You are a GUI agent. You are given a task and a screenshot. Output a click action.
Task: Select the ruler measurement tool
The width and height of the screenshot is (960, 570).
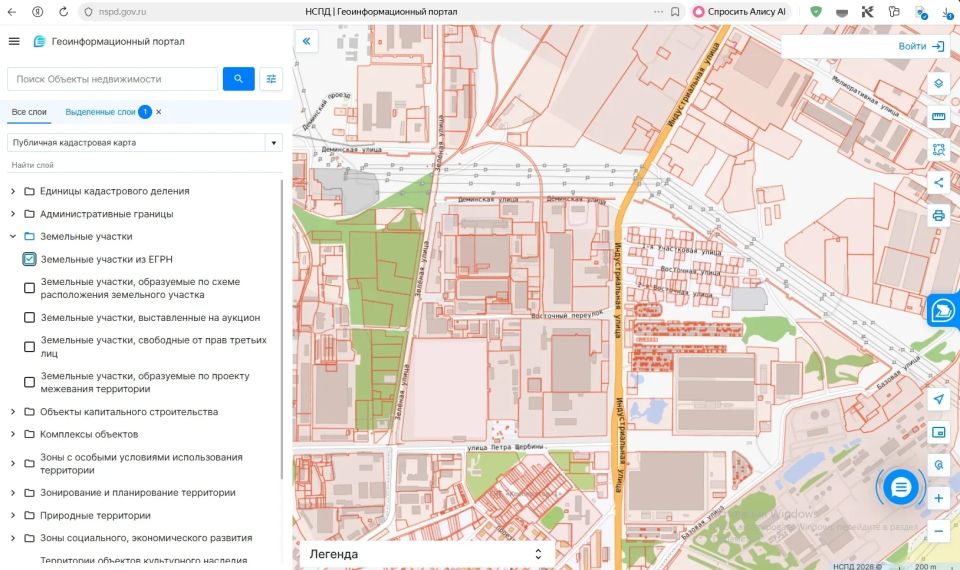[939, 116]
